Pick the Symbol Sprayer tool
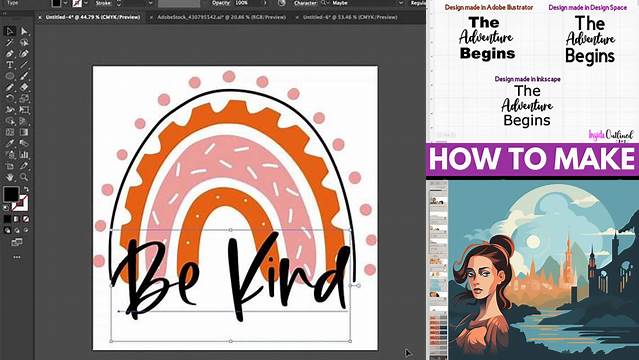 10,155
